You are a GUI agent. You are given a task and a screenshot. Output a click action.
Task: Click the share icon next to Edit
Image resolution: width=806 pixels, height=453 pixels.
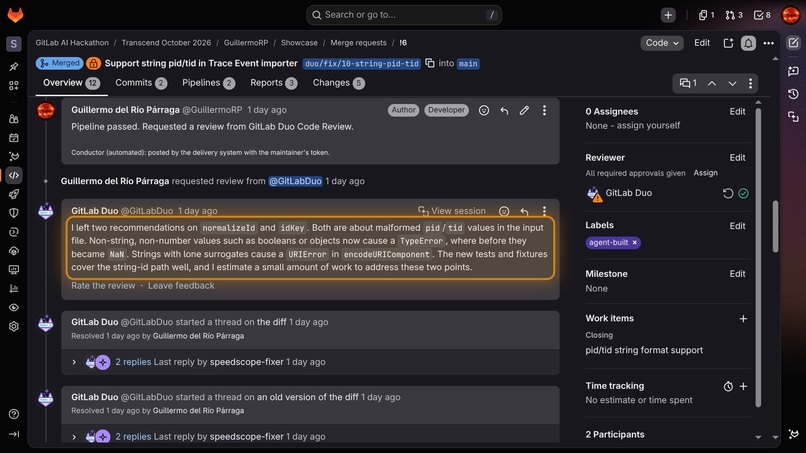(x=728, y=43)
